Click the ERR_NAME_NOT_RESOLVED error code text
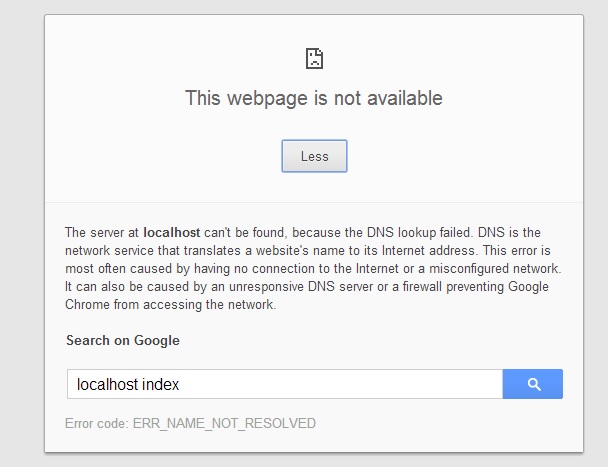Screen dimensions: 608x467 coord(224,423)
